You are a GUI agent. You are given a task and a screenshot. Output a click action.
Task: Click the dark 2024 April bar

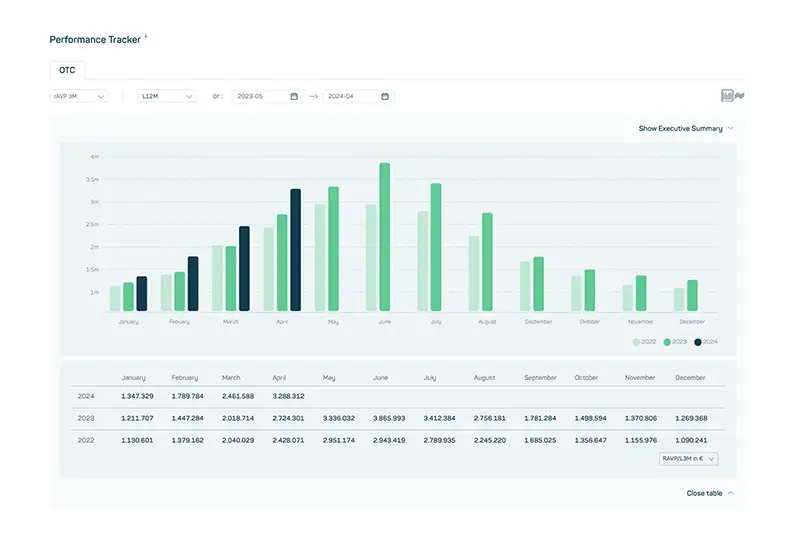coord(295,250)
